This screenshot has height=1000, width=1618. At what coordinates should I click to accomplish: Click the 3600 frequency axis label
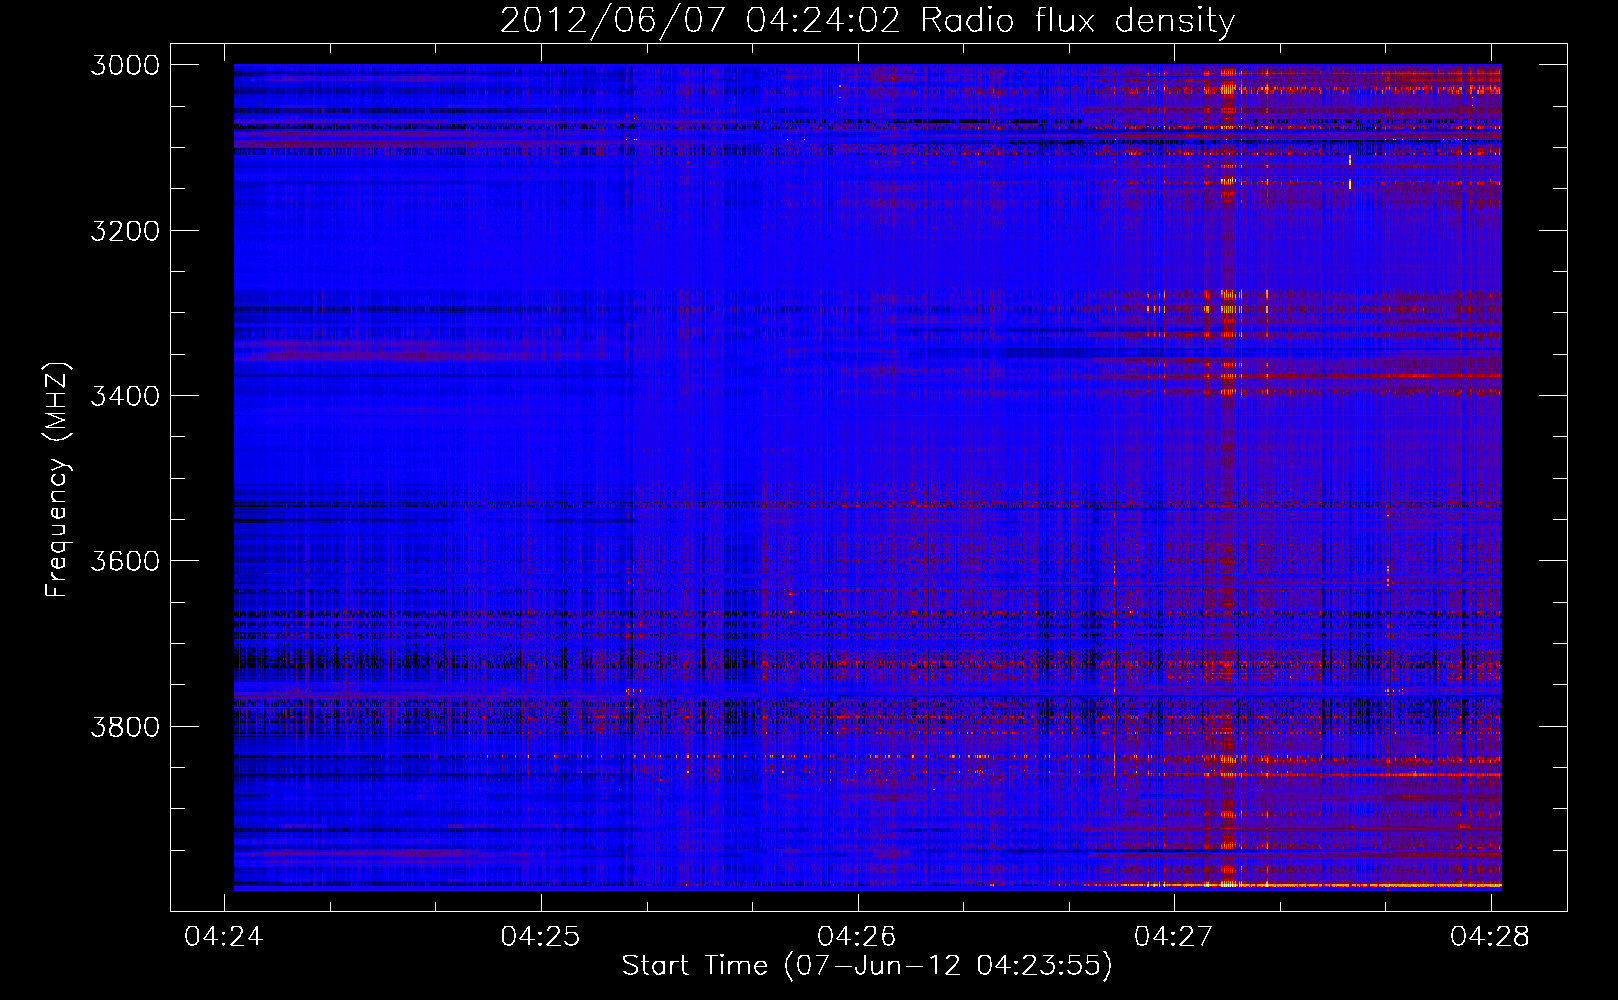point(125,561)
